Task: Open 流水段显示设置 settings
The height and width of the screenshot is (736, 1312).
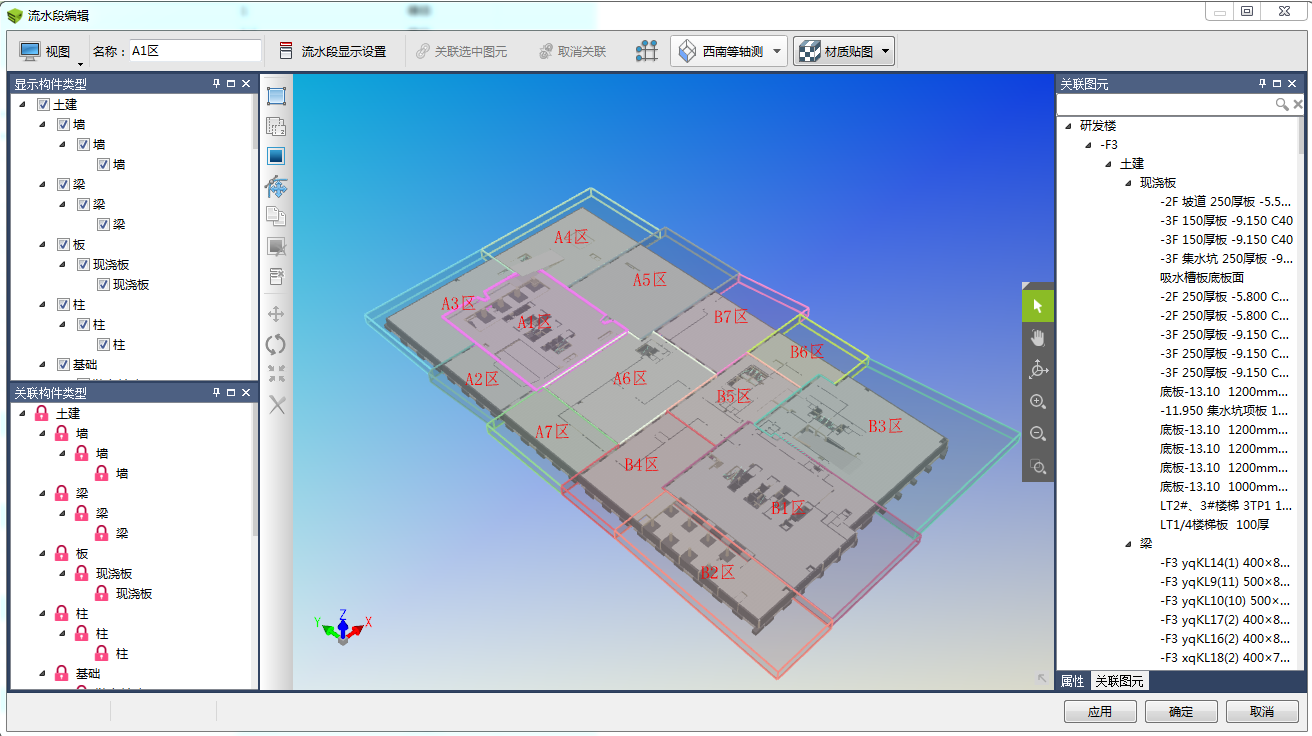Action: 332,51
